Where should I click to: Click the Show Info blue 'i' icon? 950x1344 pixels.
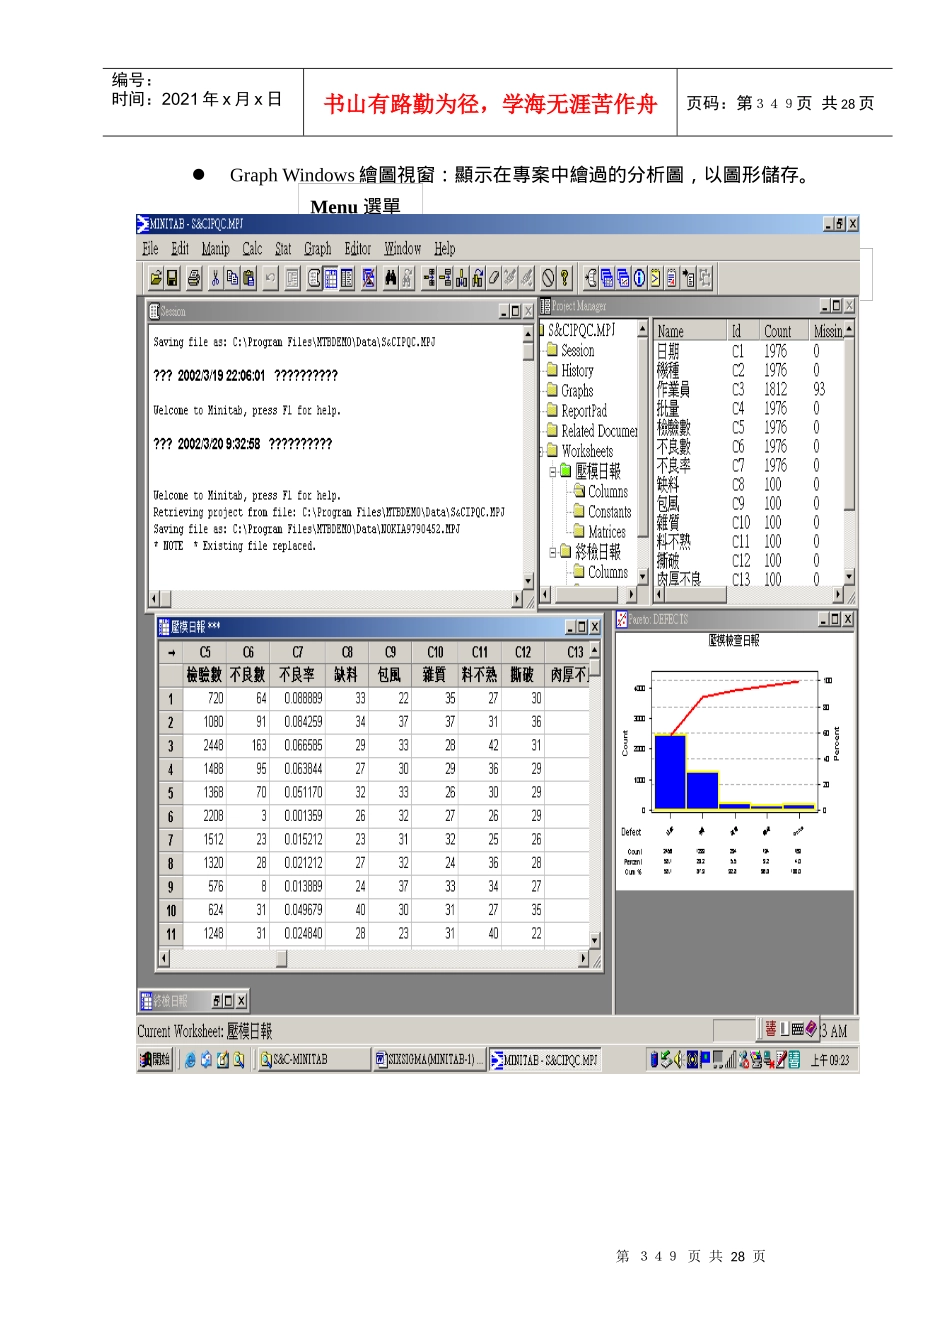click(639, 278)
